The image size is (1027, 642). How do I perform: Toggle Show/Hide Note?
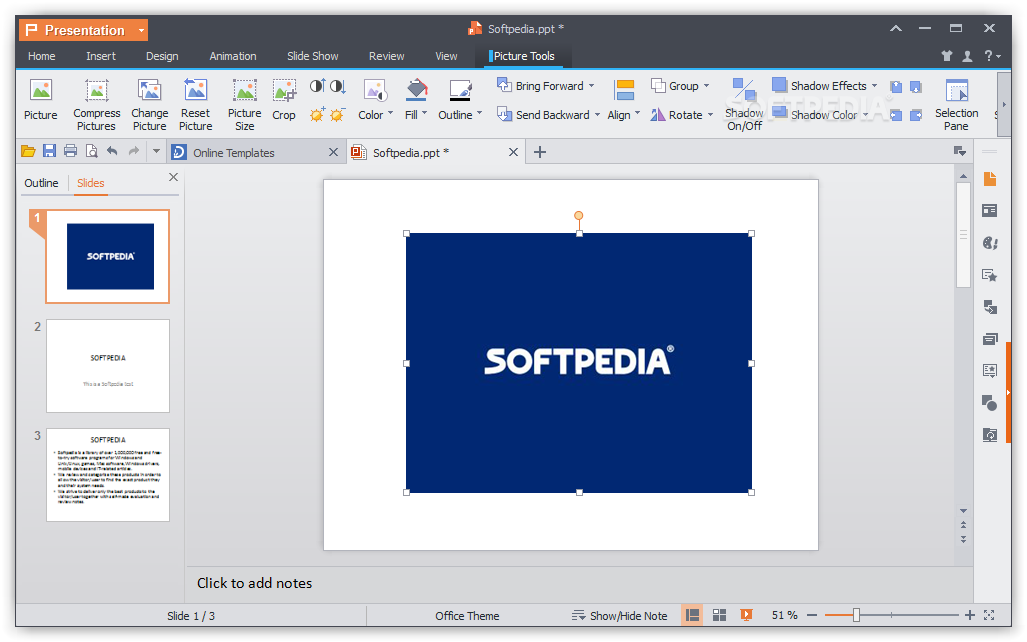tap(619, 616)
